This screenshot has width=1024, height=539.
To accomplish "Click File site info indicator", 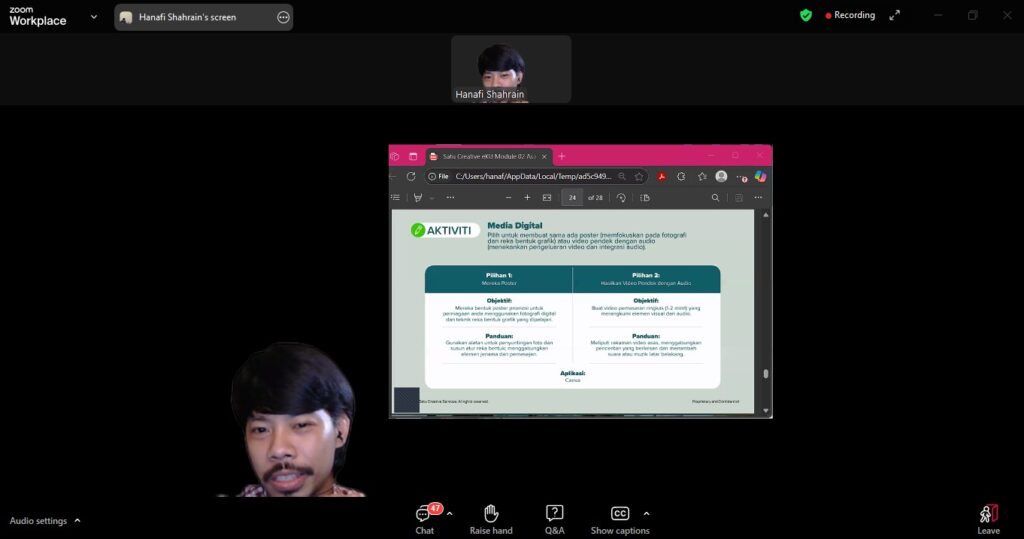I will click(438, 176).
